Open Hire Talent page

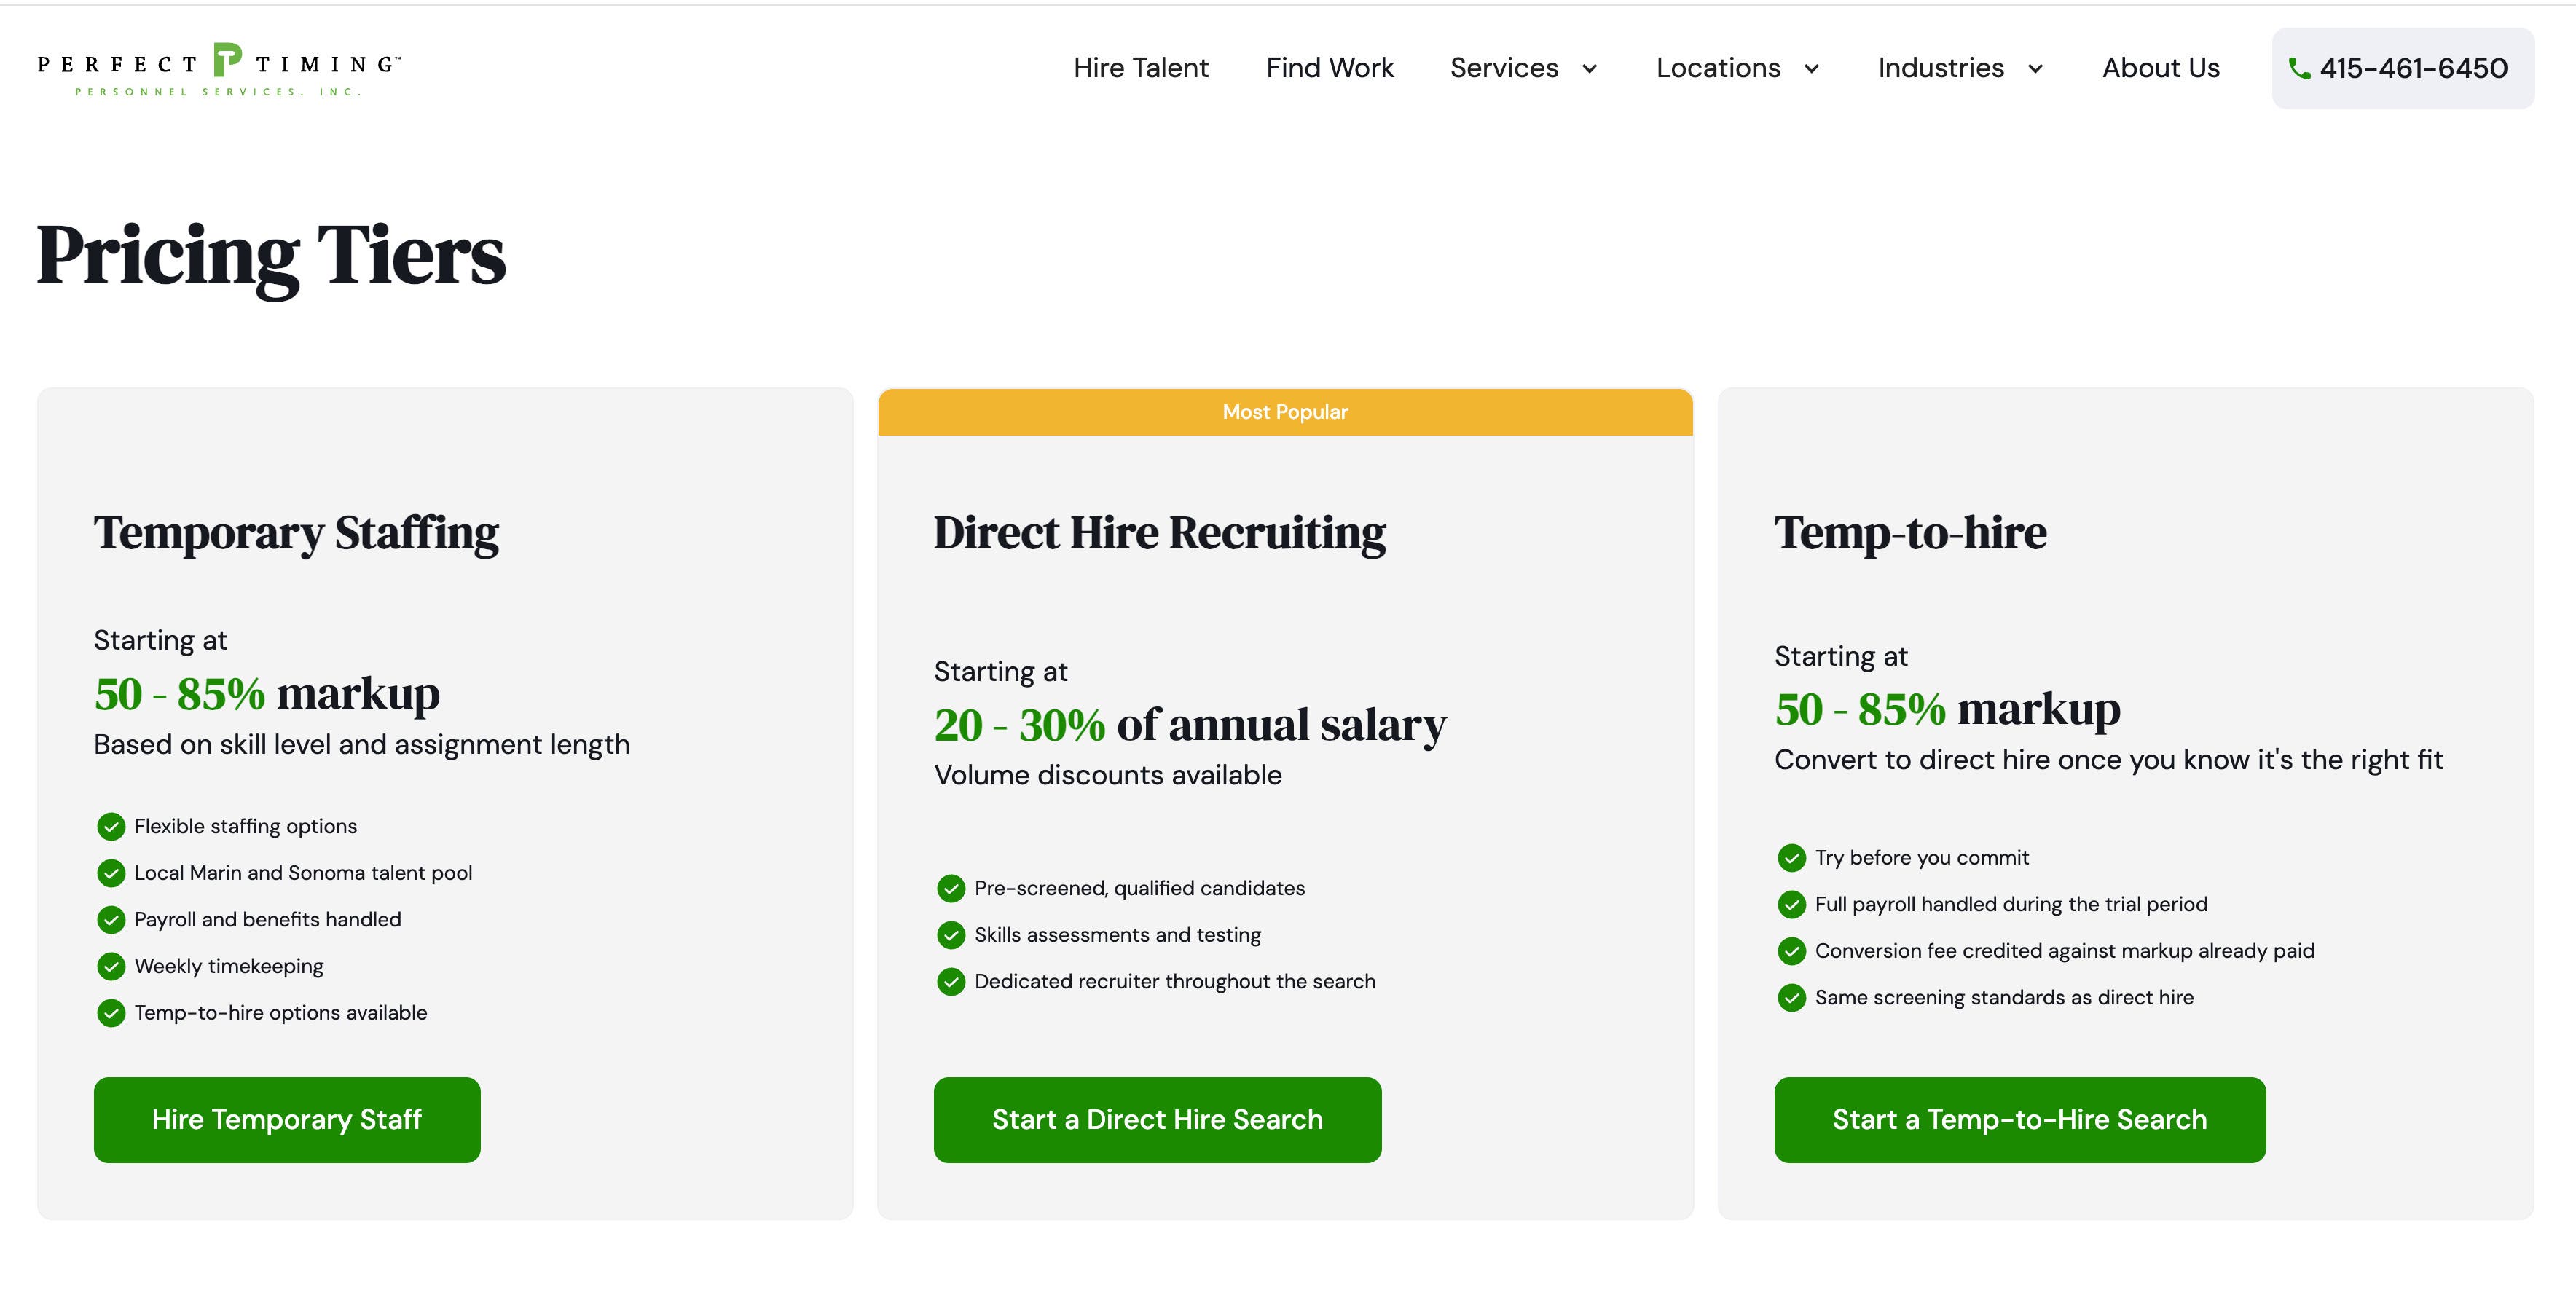click(1141, 68)
